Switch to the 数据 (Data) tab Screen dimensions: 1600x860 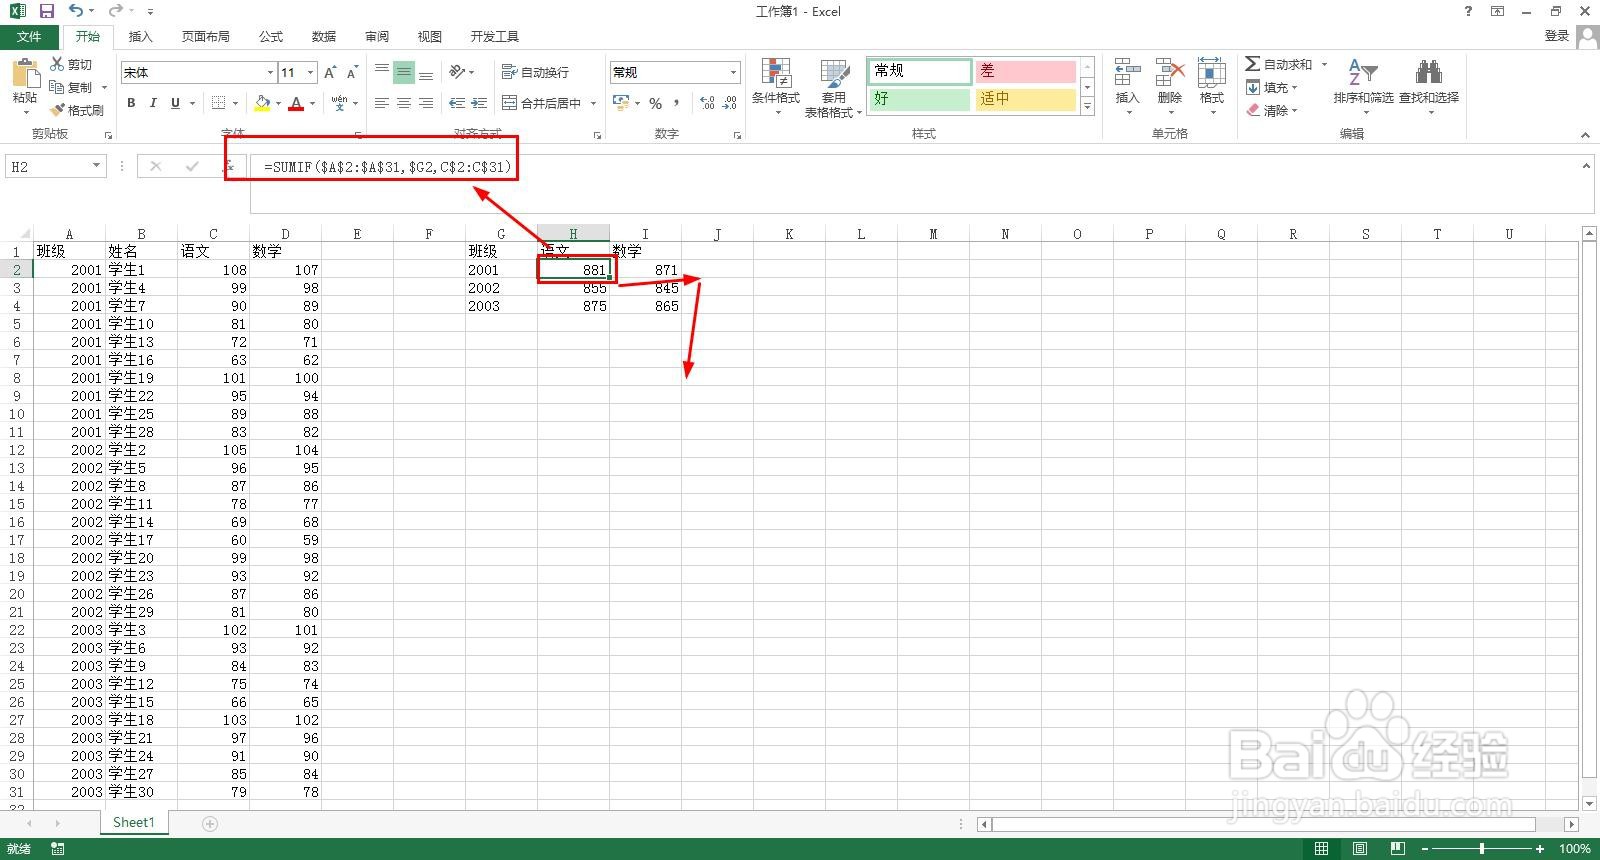(x=324, y=36)
